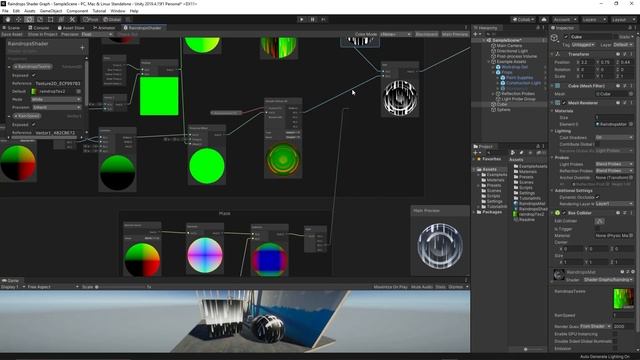Select the Hand tool in toolbar

click(8, 19)
